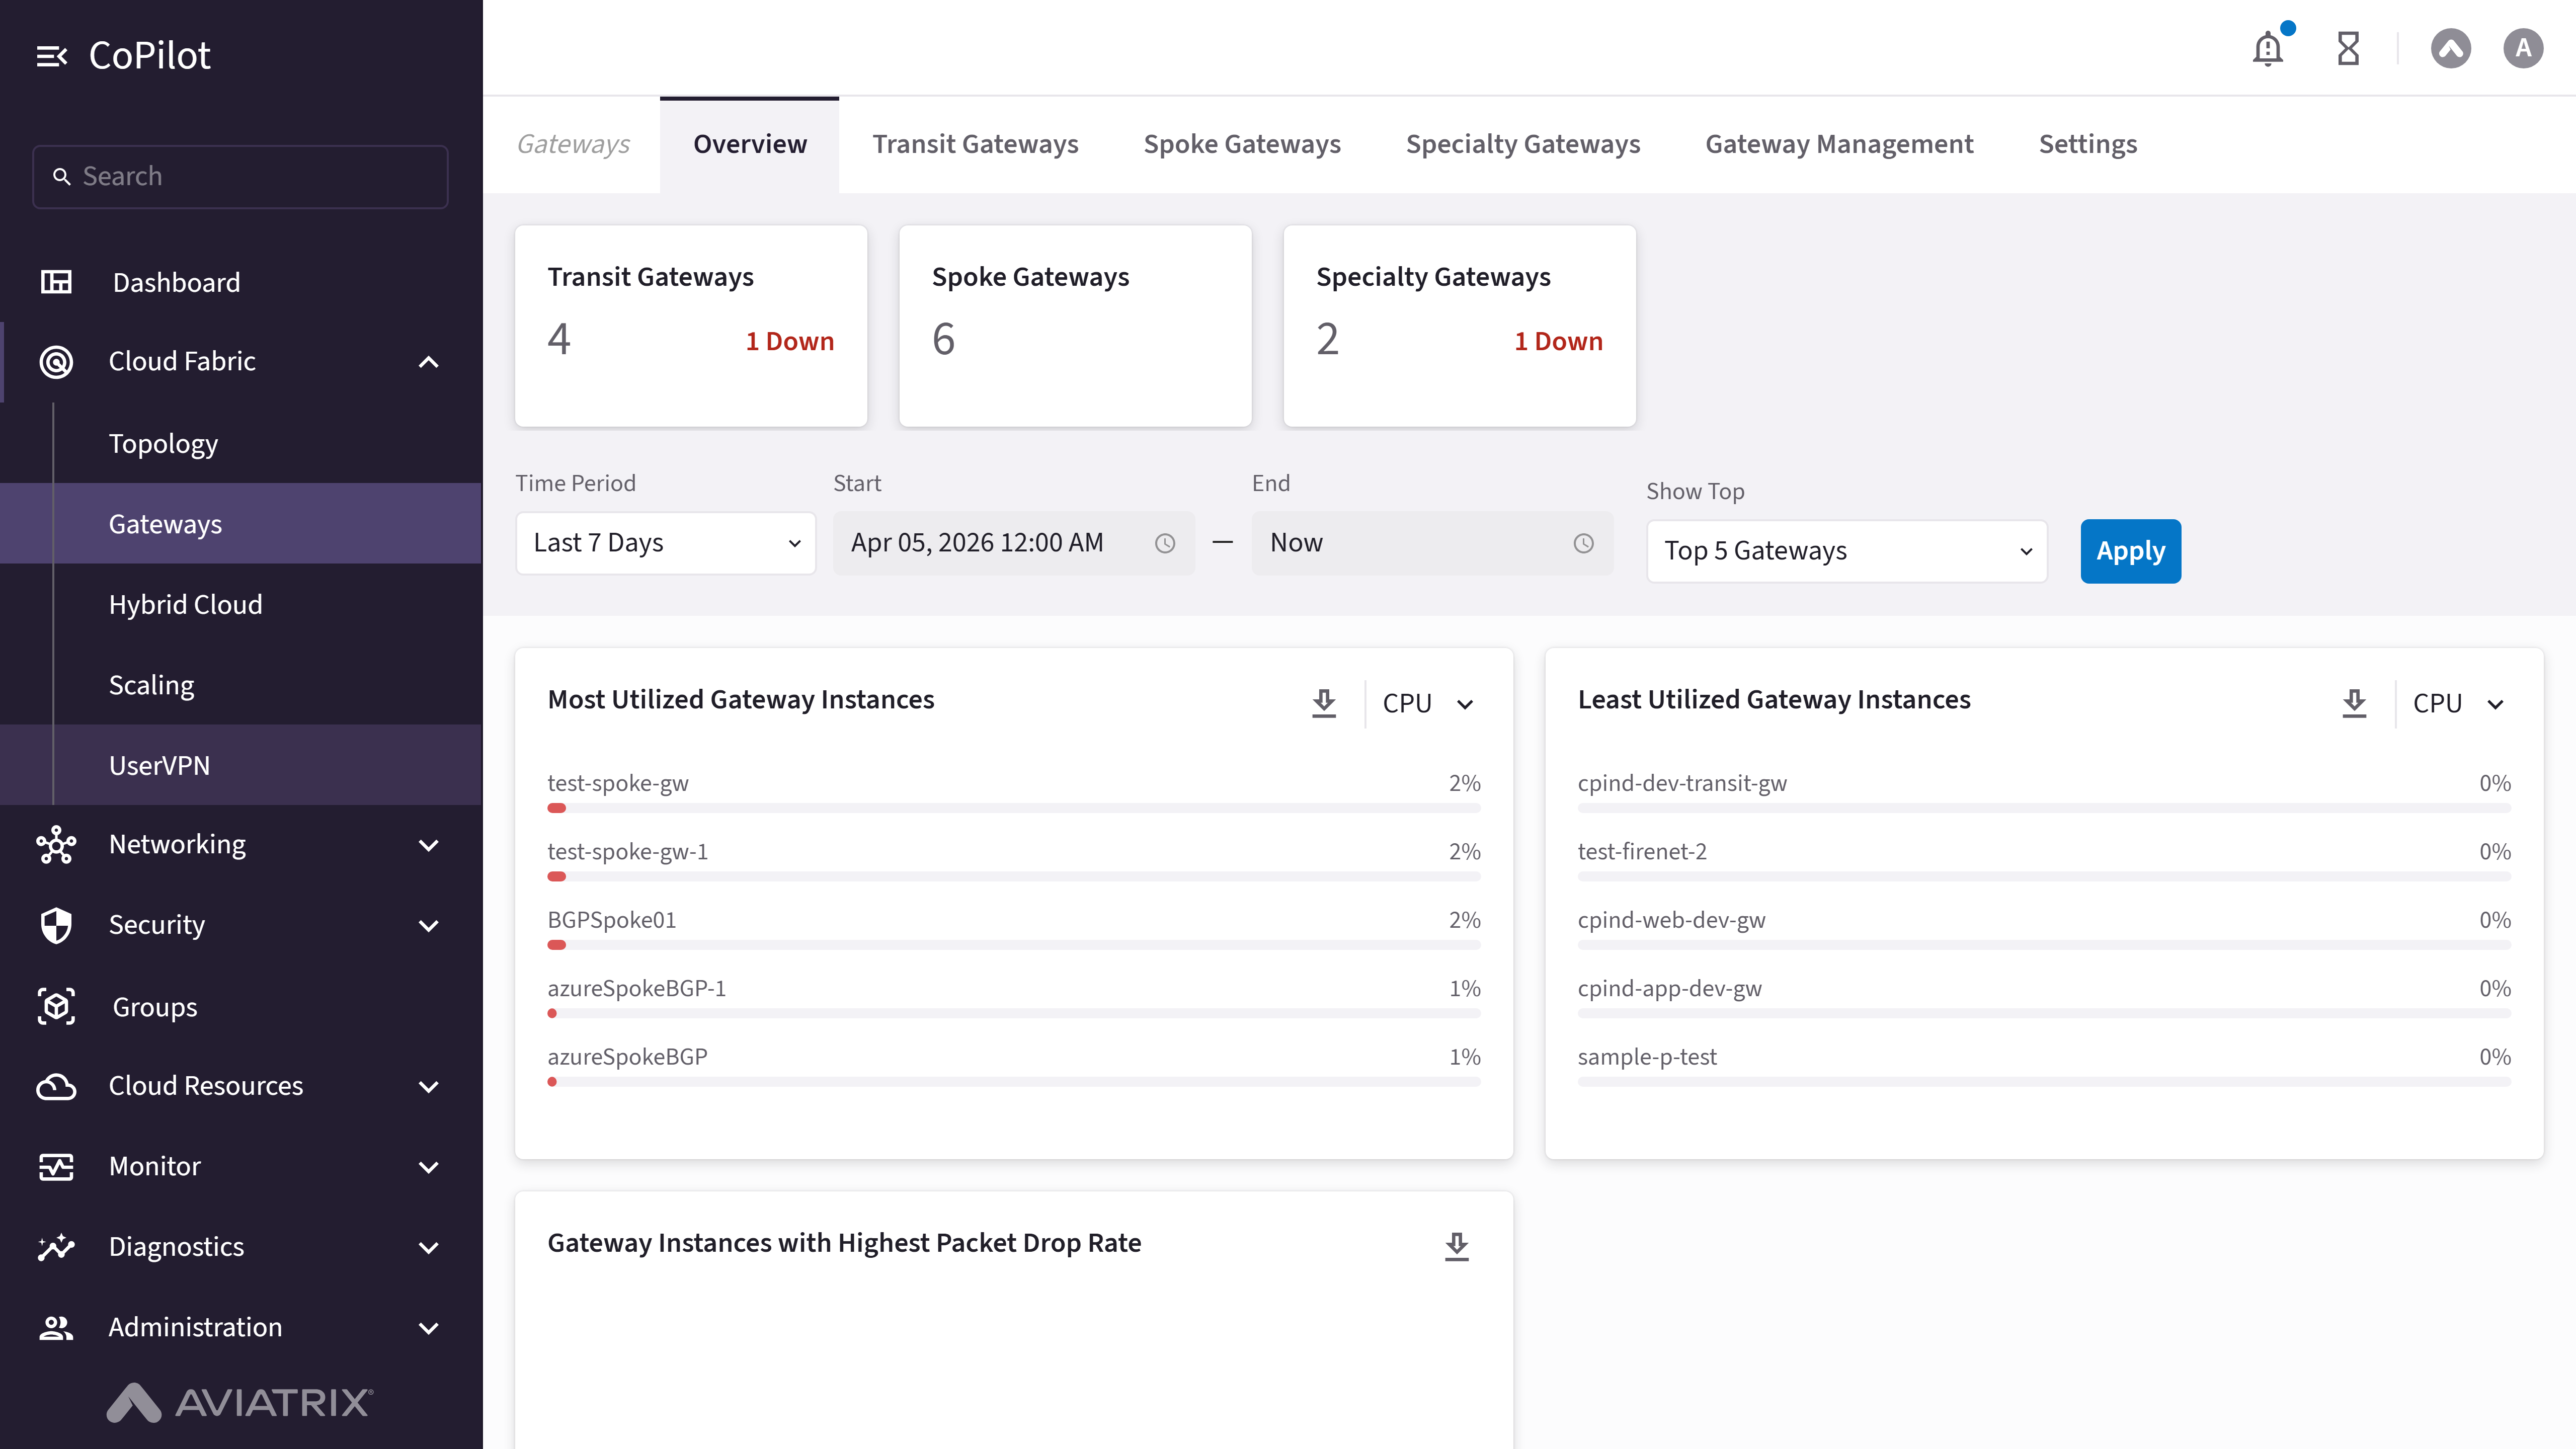Expand the Monitor section
2576x1449 pixels.
pyautogui.click(x=429, y=1168)
